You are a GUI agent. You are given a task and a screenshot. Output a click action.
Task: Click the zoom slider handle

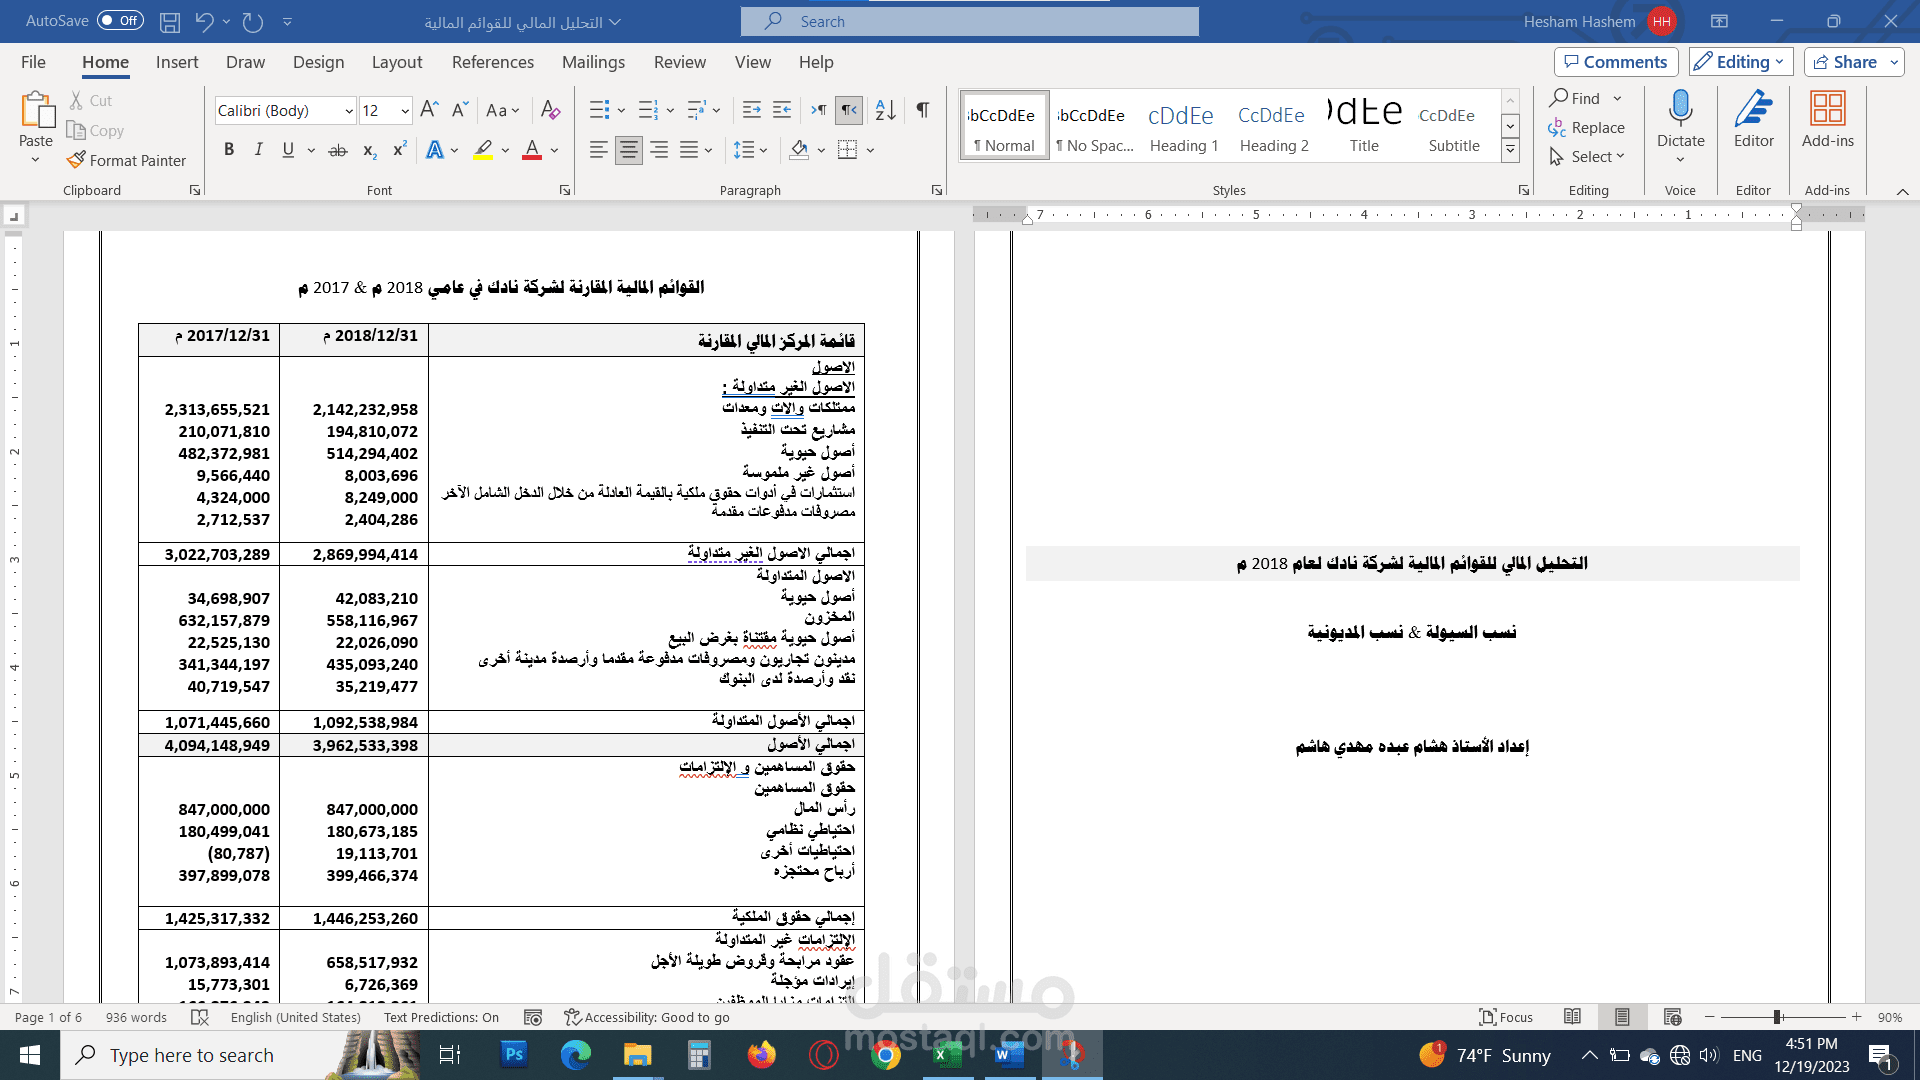(x=1778, y=1017)
